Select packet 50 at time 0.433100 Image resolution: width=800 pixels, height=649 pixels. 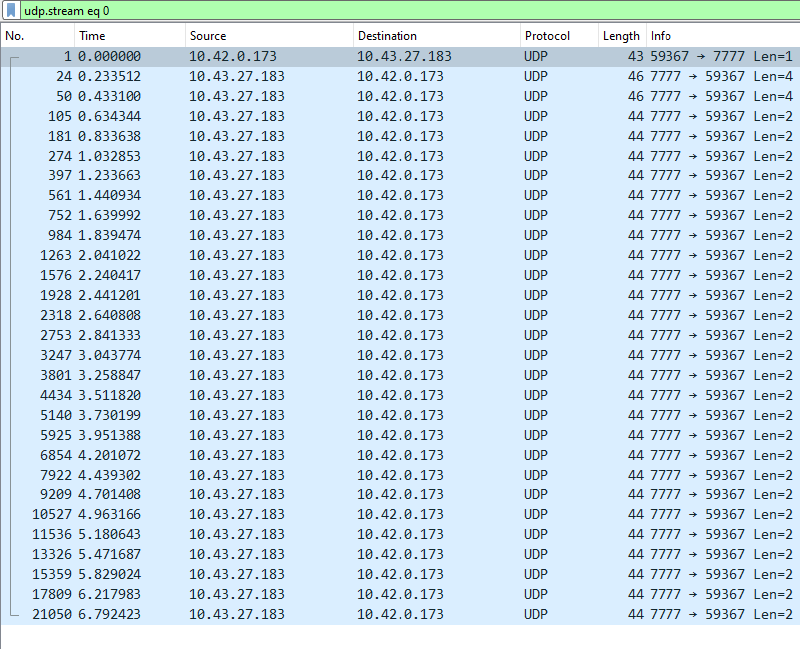pyautogui.click(x=300, y=96)
